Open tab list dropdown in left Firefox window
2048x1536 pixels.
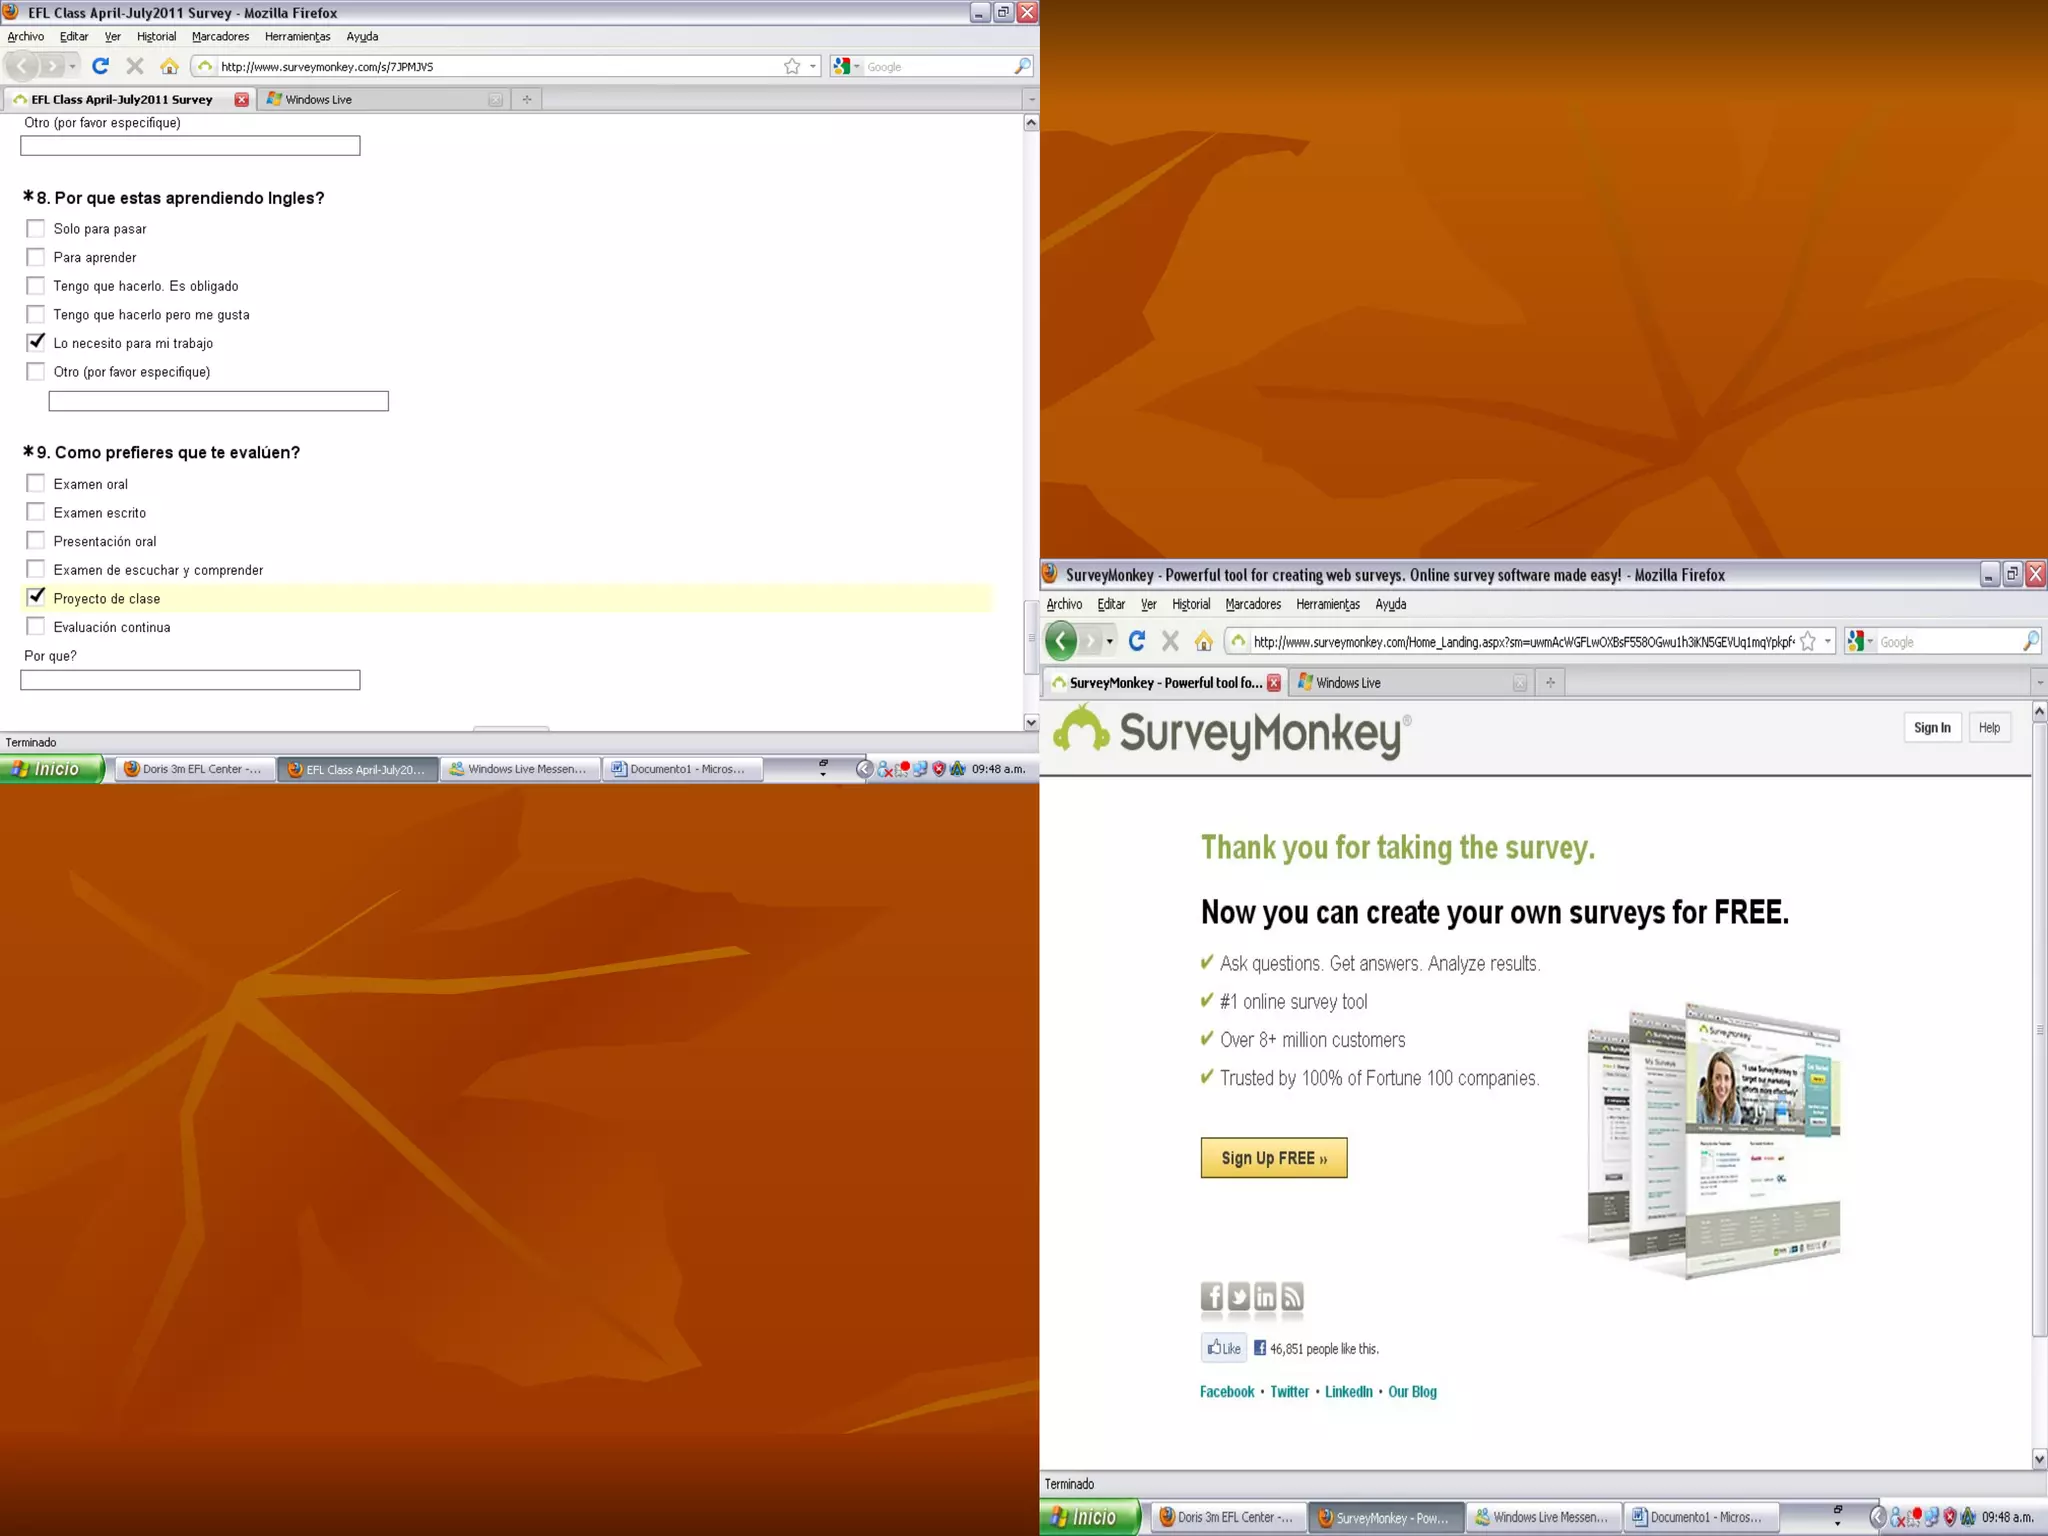click(x=1031, y=99)
